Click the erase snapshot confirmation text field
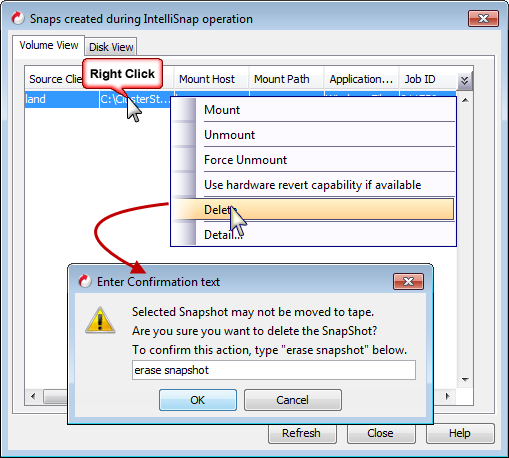The width and height of the screenshot is (509, 458). 274,370
